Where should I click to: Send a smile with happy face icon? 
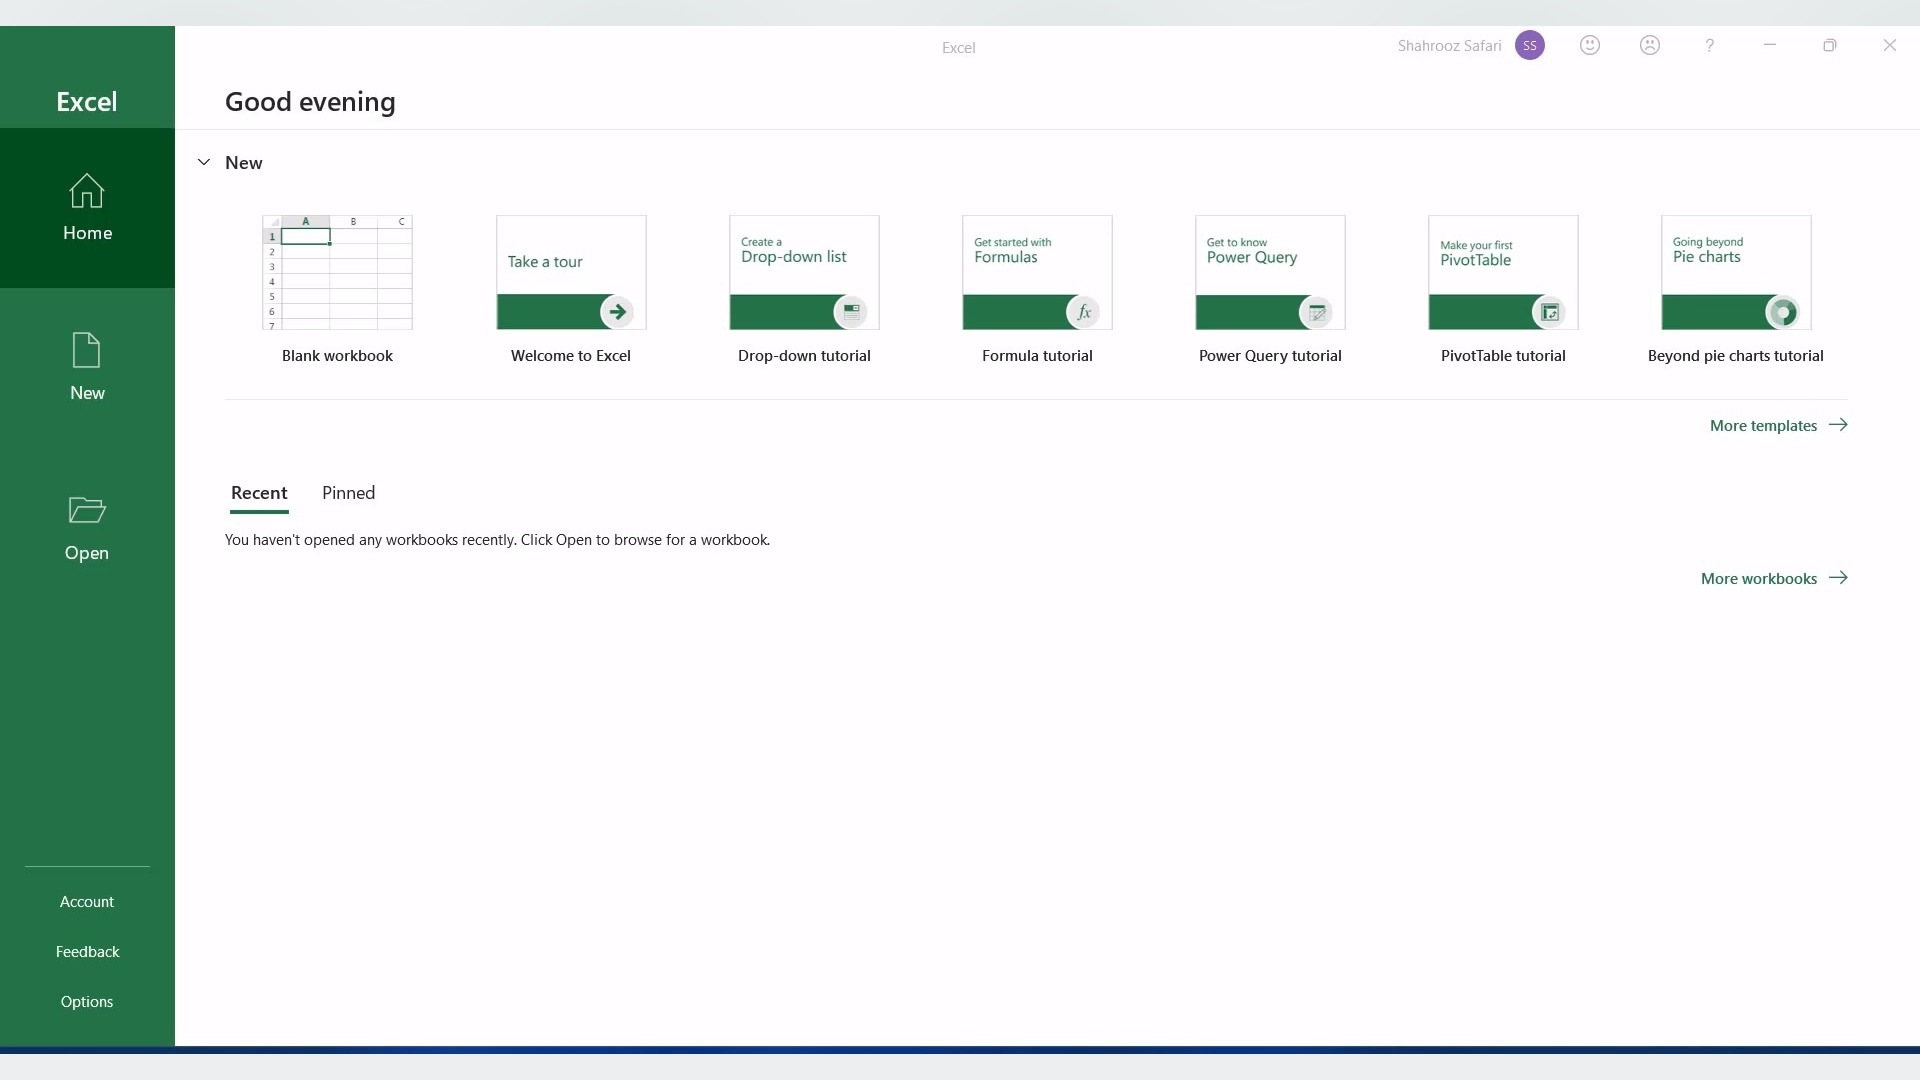coord(1590,45)
